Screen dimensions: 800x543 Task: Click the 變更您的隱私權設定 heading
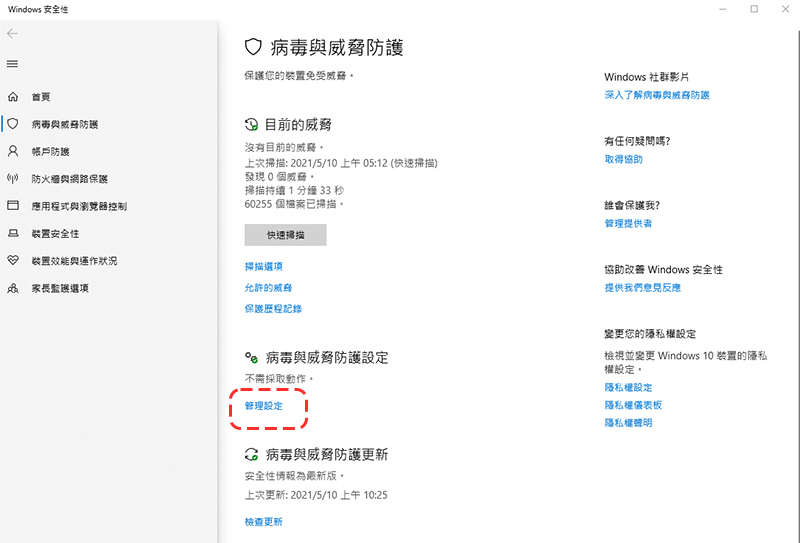[650, 334]
